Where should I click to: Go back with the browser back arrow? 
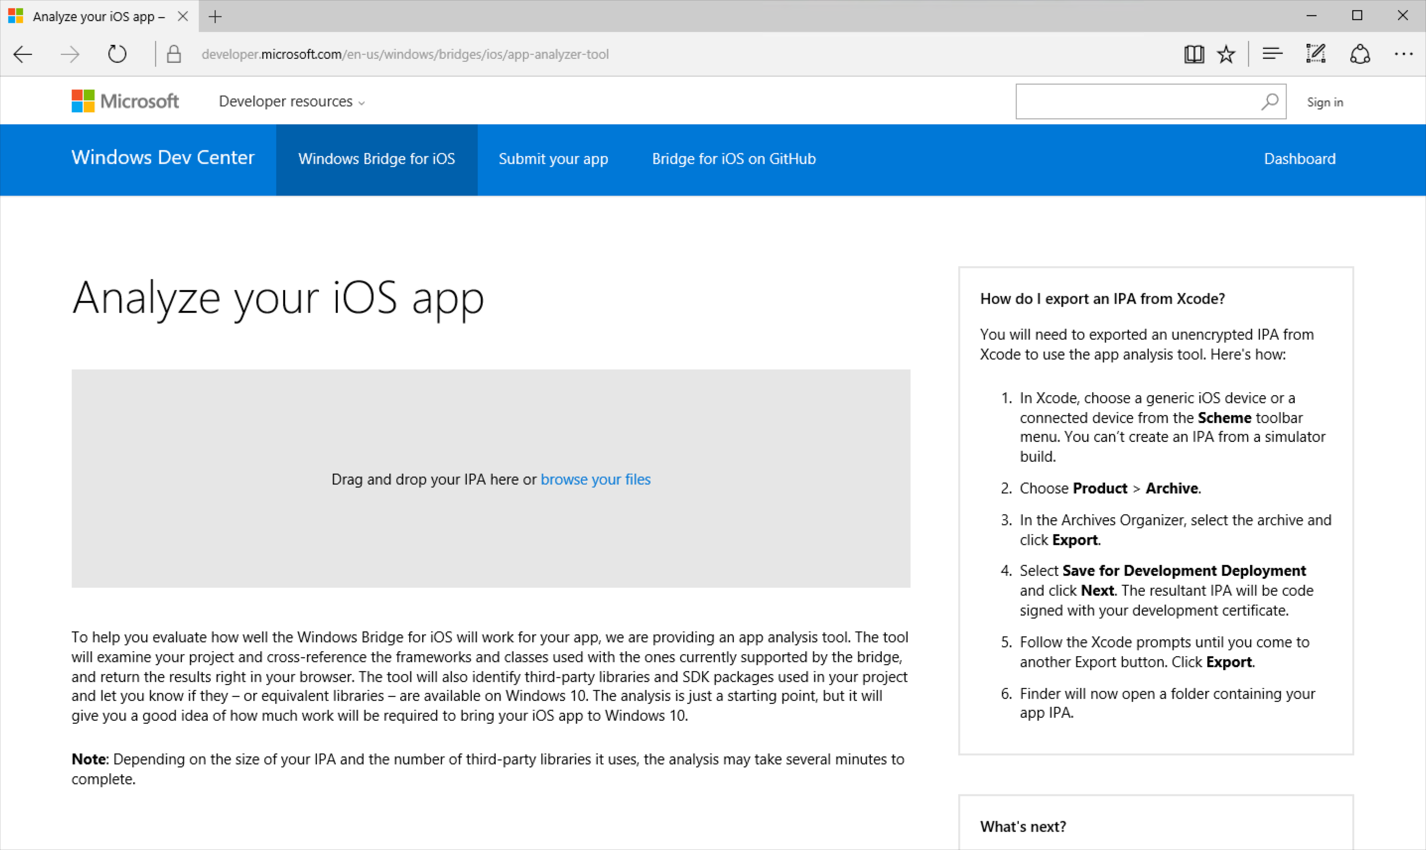(x=23, y=54)
